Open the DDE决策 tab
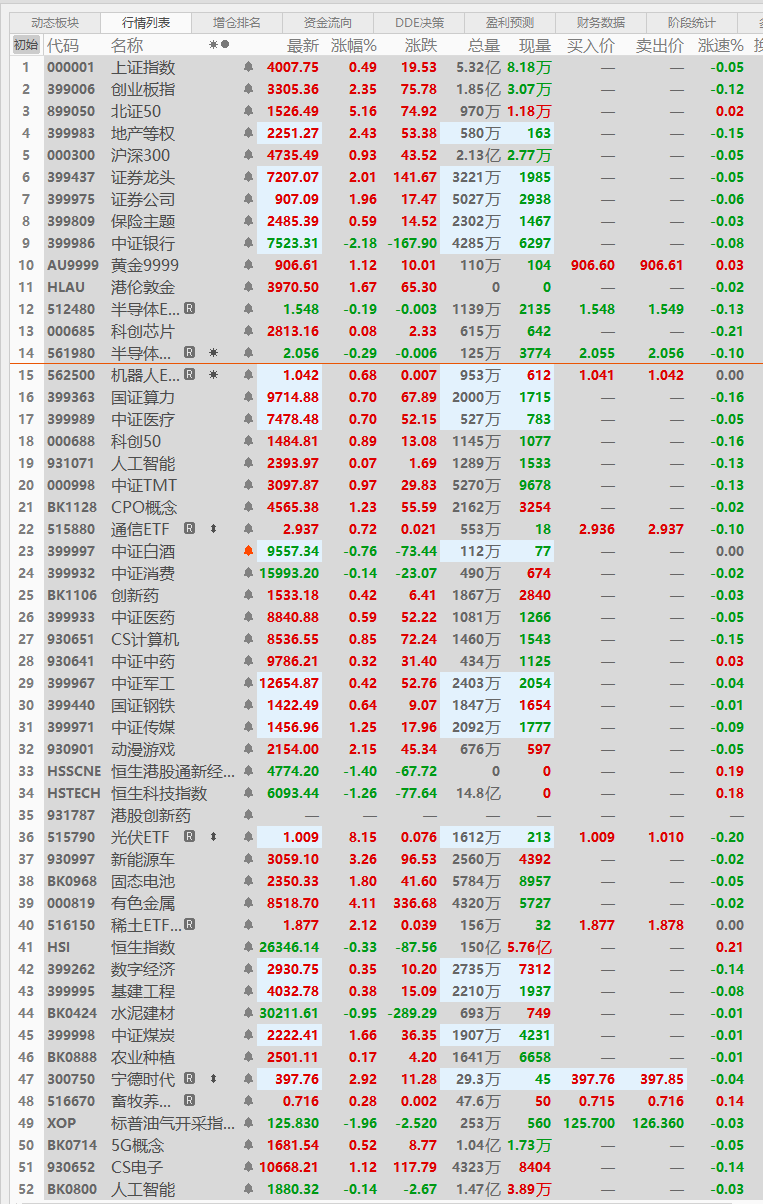The width and height of the screenshot is (763, 1204). (x=418, y=22)
